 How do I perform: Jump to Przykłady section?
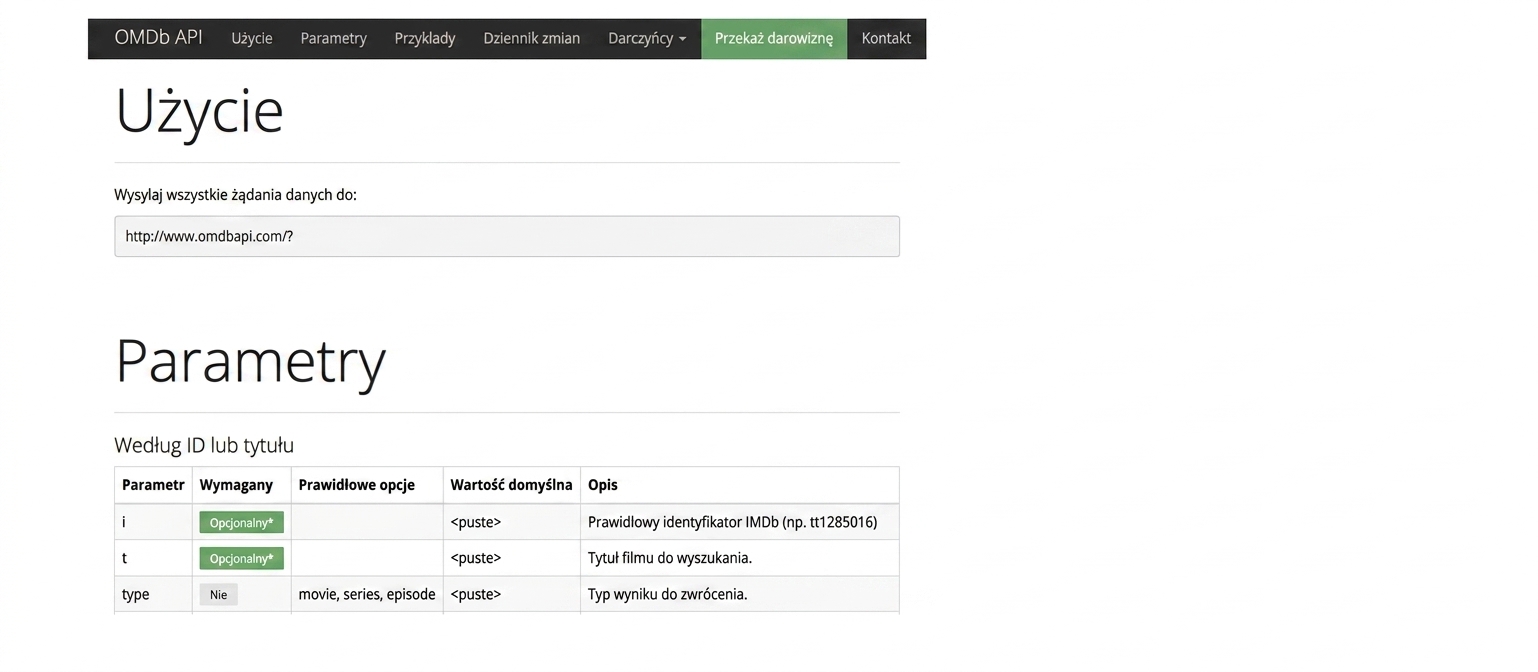[425, 38]
